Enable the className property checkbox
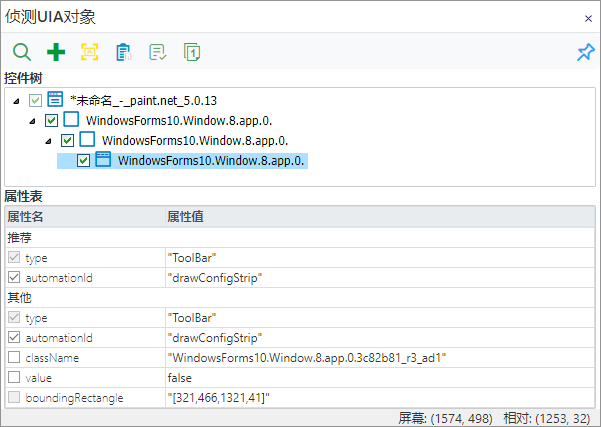 [x=14, y=357]
